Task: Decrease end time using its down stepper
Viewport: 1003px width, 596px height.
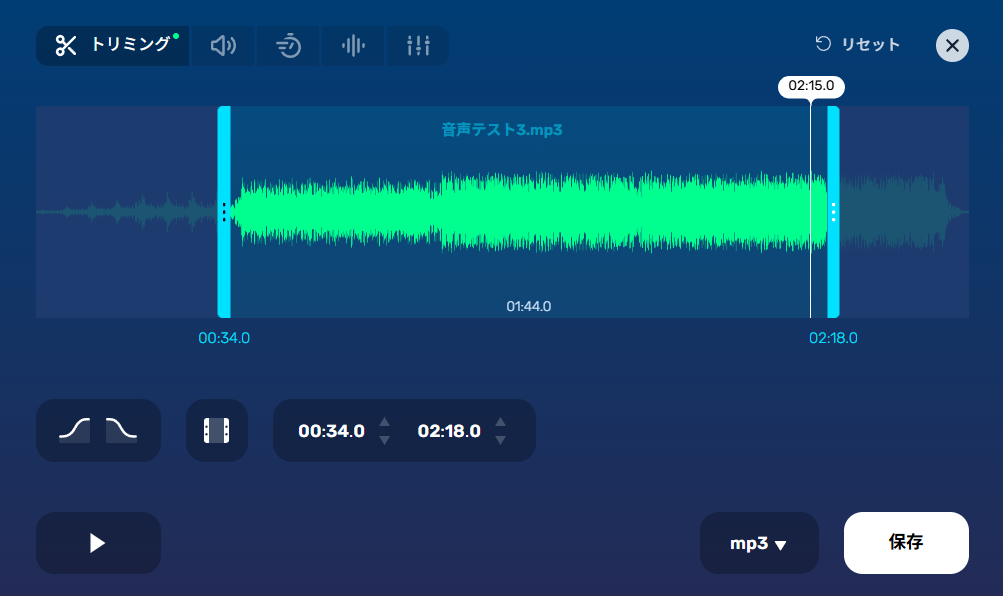Action: 499,438
